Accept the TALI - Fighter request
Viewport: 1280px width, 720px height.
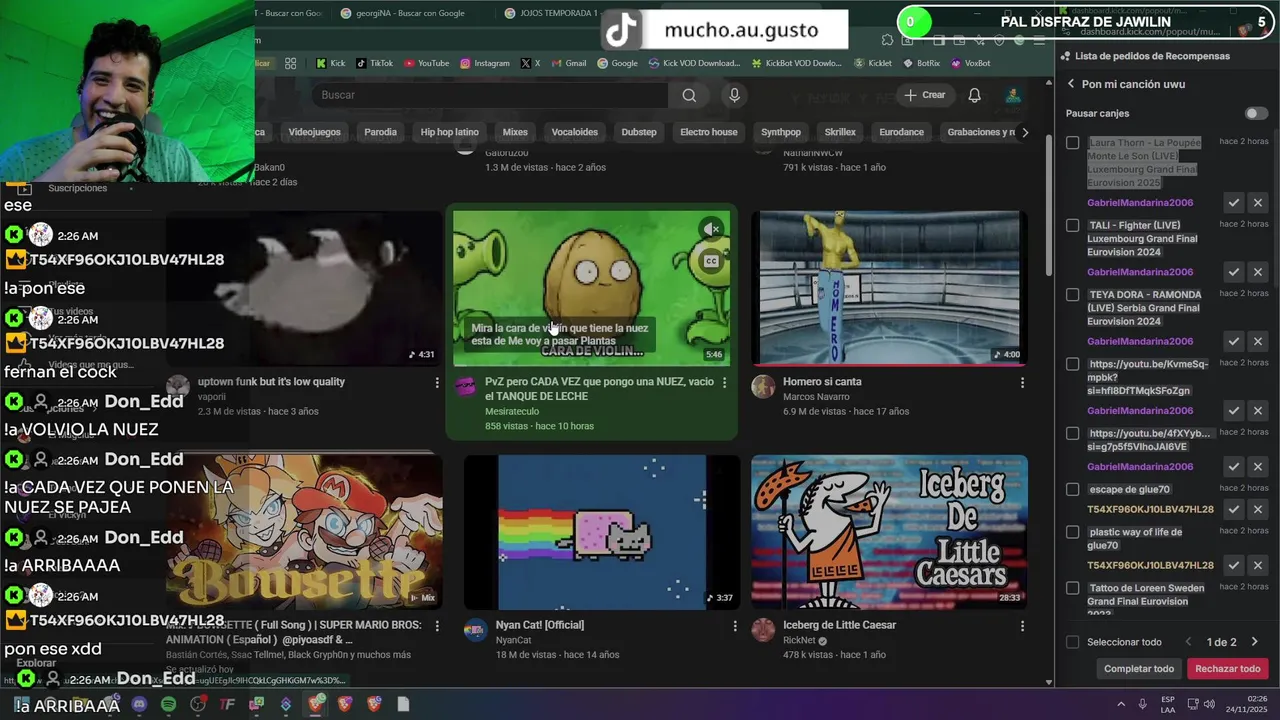pyautogui.click(x=1234, y=272)
